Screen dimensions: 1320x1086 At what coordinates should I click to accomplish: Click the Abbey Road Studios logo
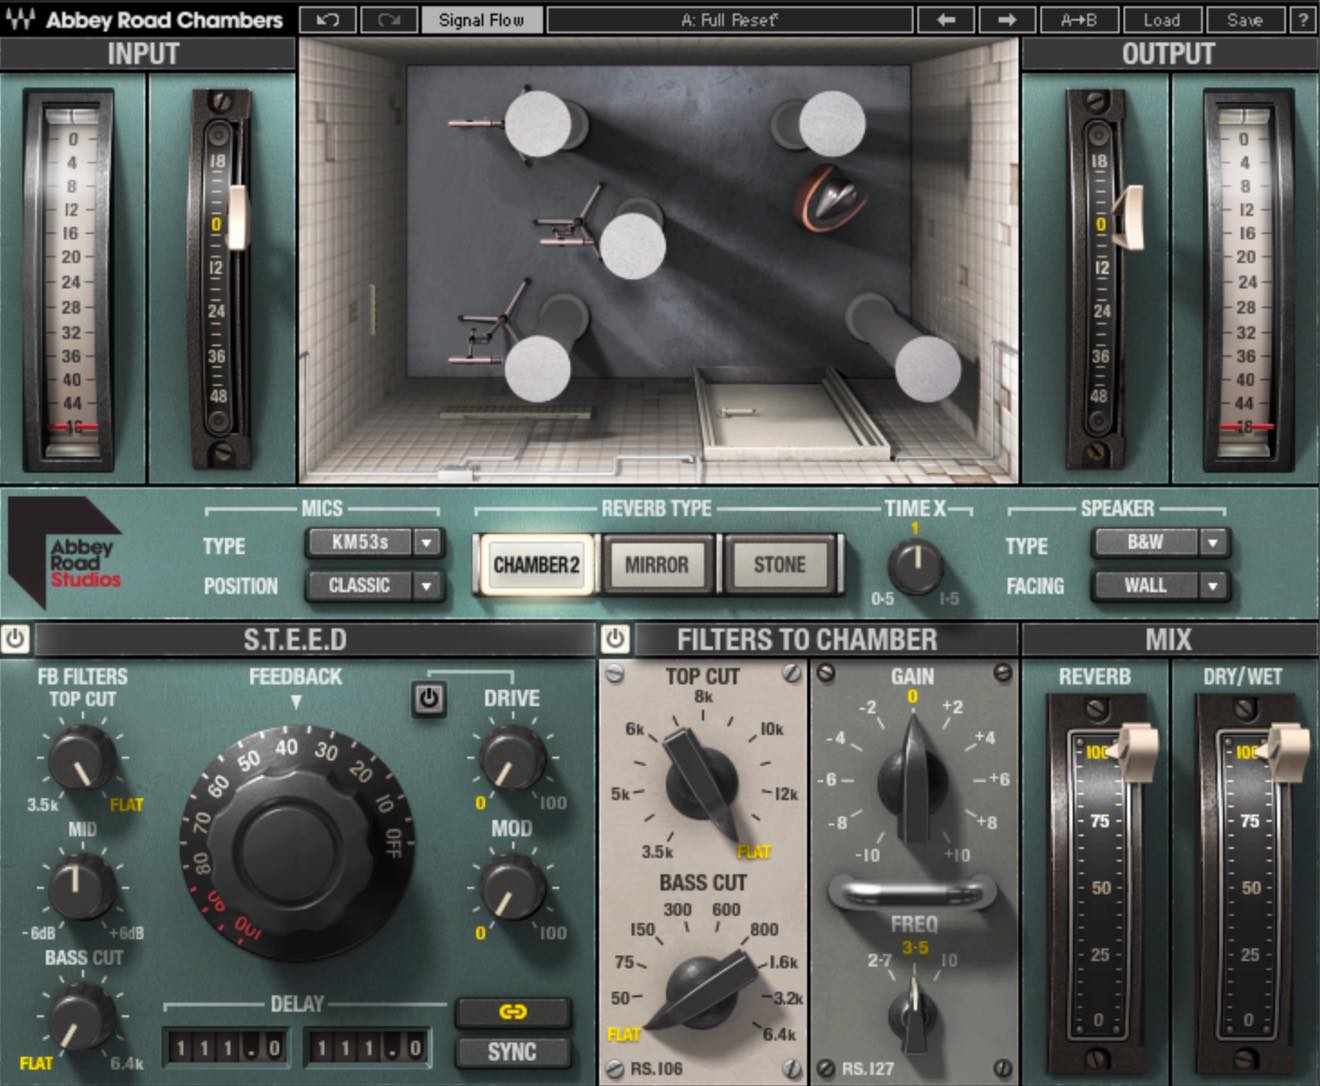pyautogui.click(x=66, y=553)
